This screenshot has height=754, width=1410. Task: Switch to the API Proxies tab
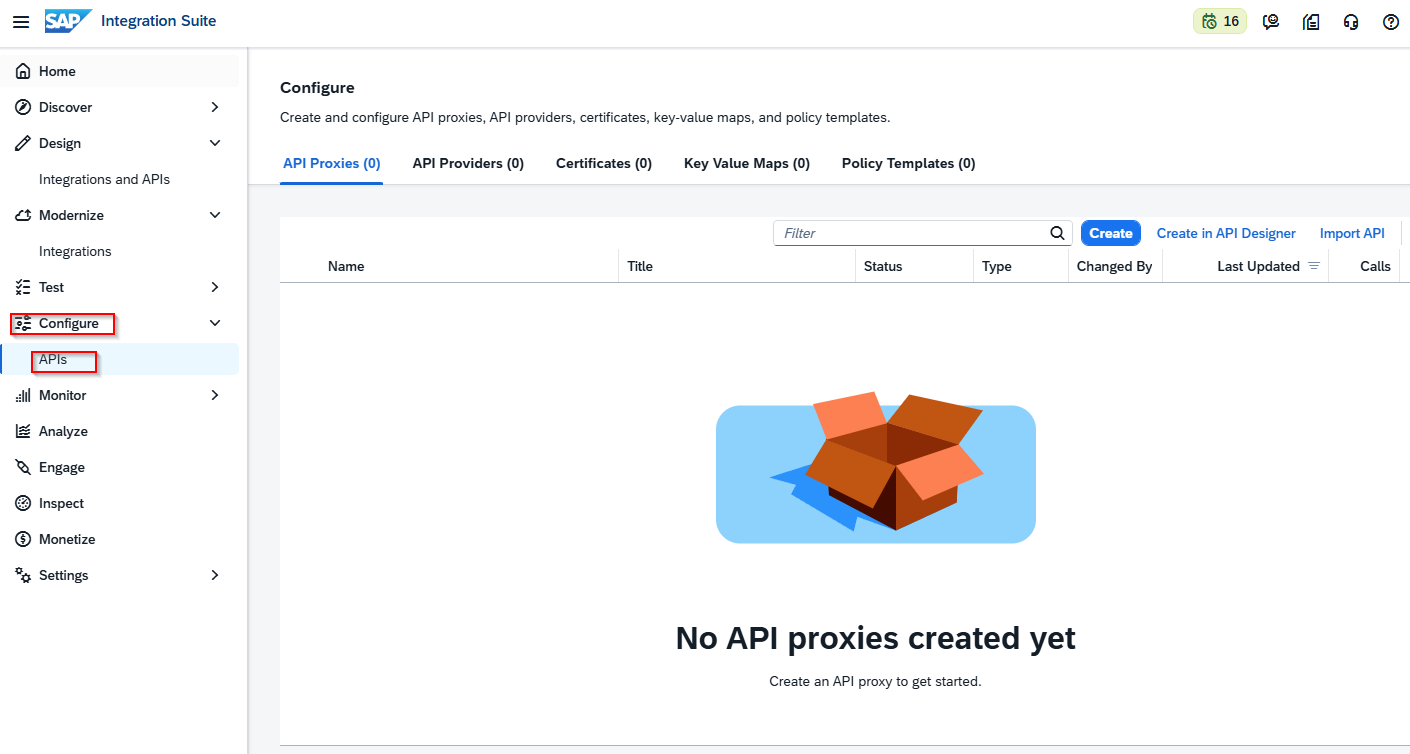pyautogui.click(x=332, y=163)
